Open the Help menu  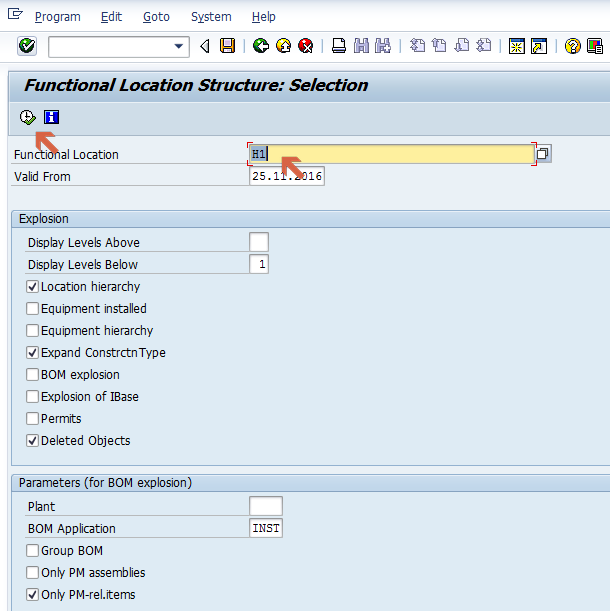263,17
